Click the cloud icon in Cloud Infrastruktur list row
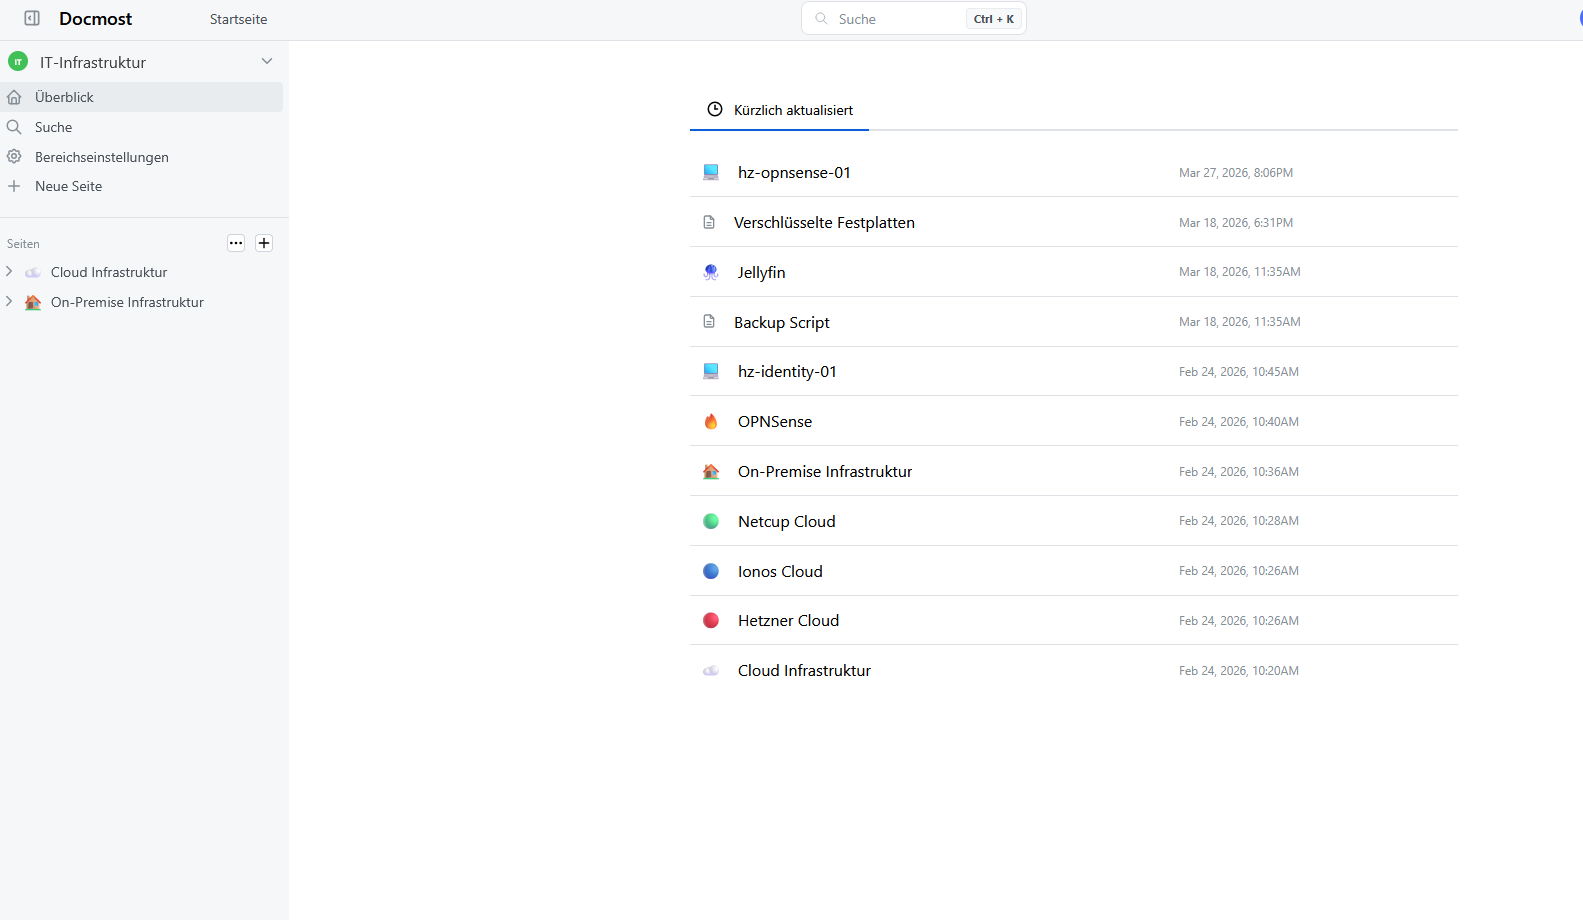The height and width of the screenshot is (920, 1583). point(711,670)
